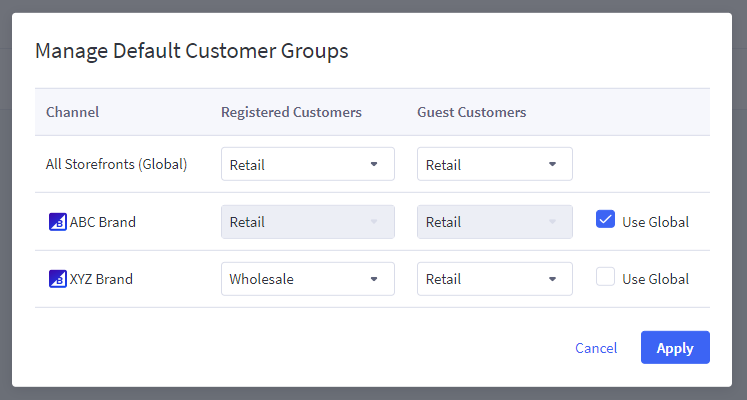747x400 pixels.
Task: Click the Registered Customers column header
Action: click(291, 112)
